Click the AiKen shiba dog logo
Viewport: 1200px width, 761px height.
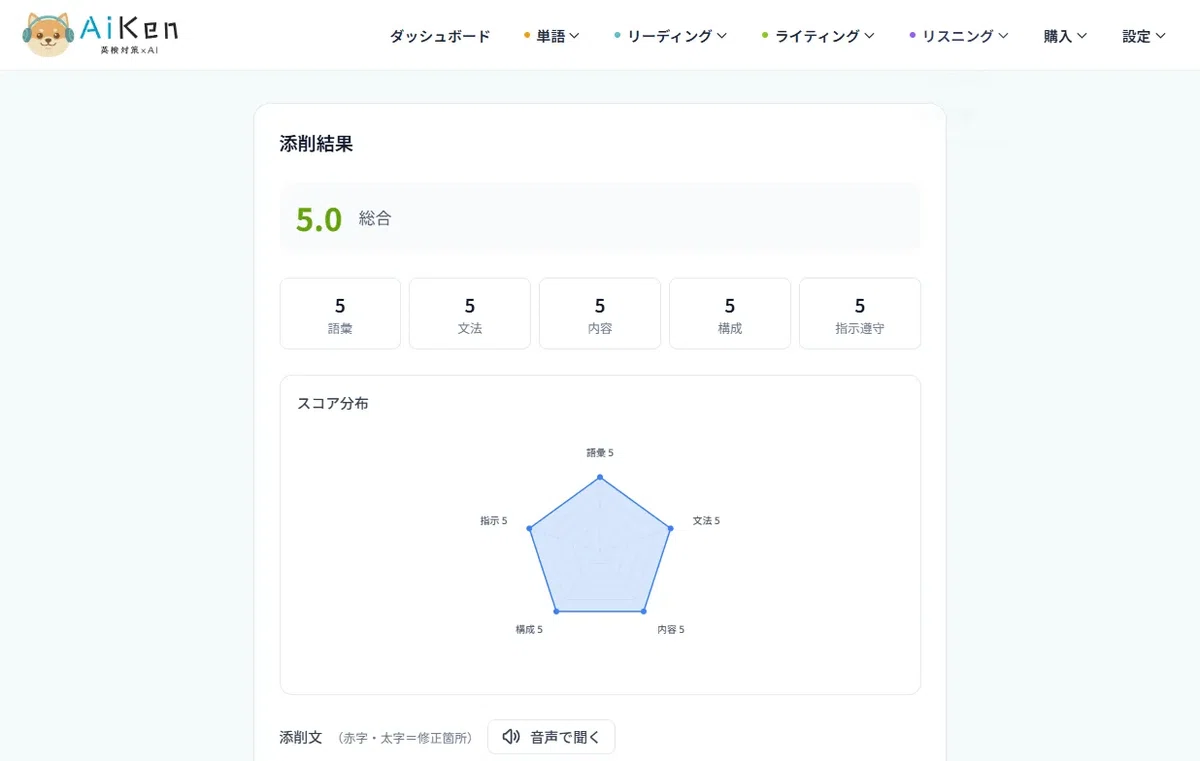(47, 35)
